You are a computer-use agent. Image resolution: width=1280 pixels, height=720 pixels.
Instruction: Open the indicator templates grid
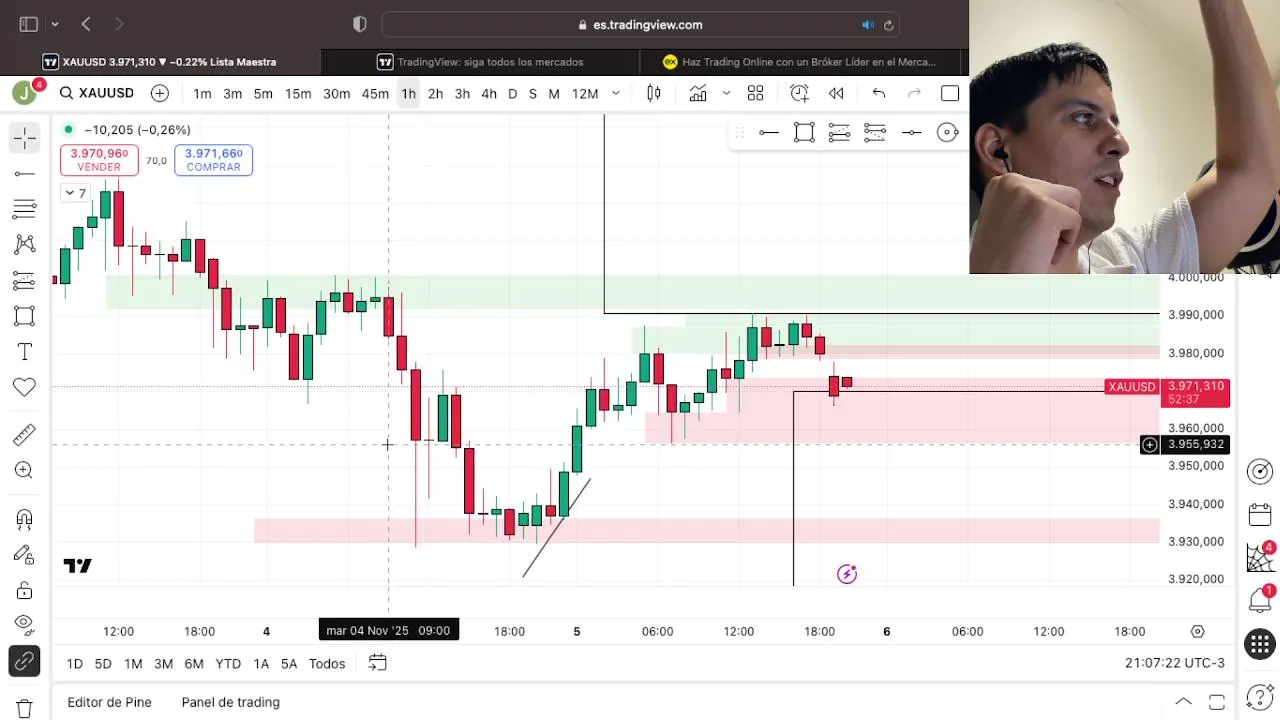click(756, 94)
